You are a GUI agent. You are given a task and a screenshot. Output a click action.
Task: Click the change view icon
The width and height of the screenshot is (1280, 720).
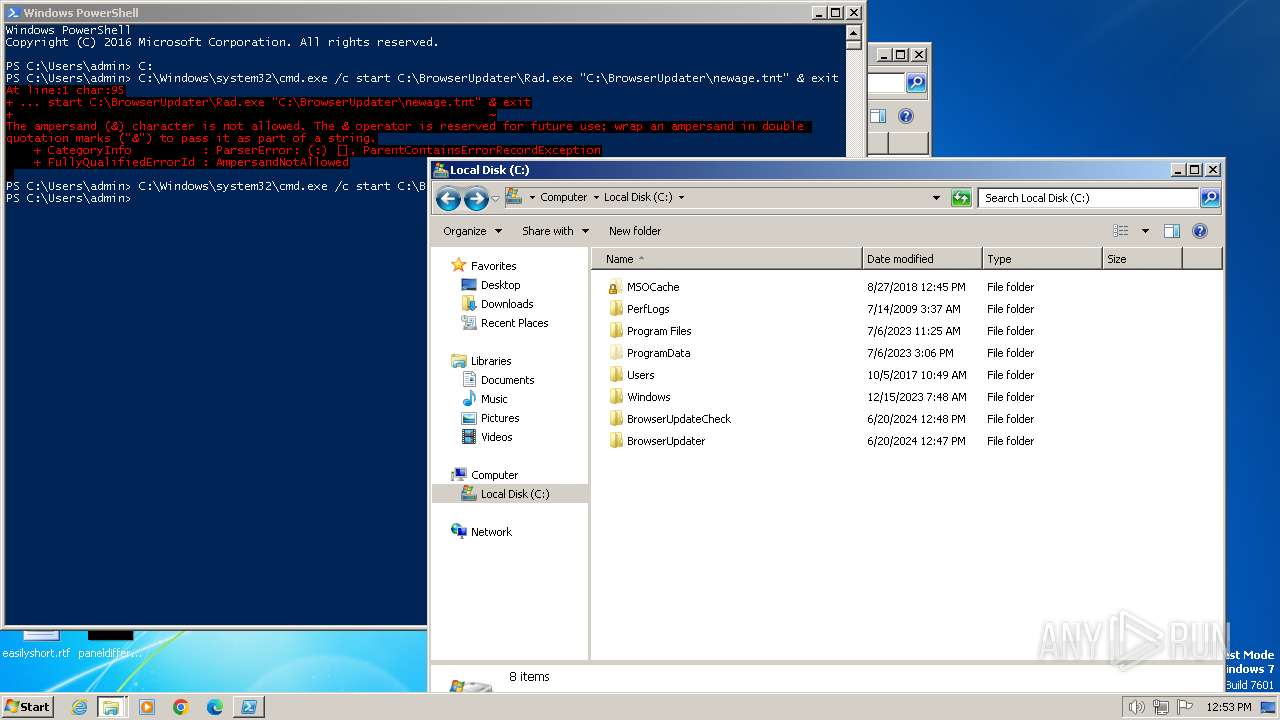pos(1121,231)
